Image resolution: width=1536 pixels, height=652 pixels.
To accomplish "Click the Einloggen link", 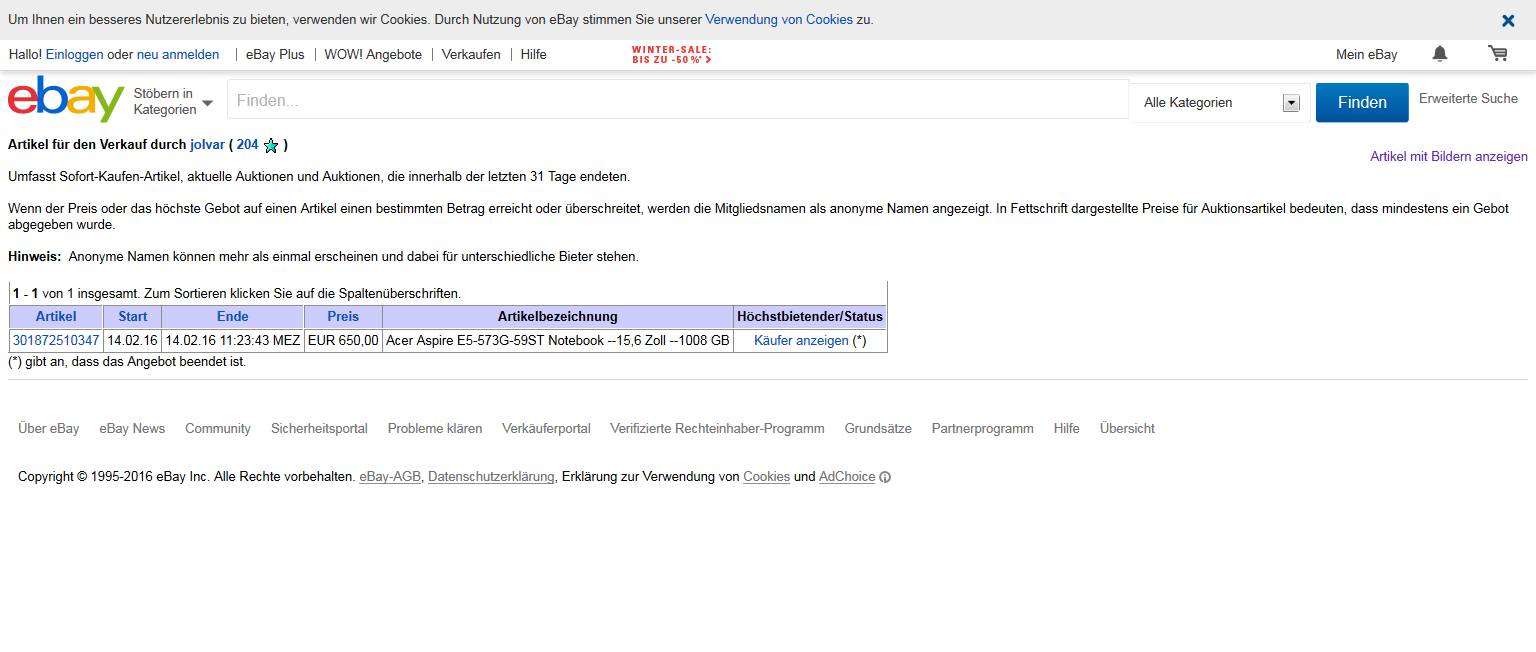I will pyautogui.click(x=75, y=55).
